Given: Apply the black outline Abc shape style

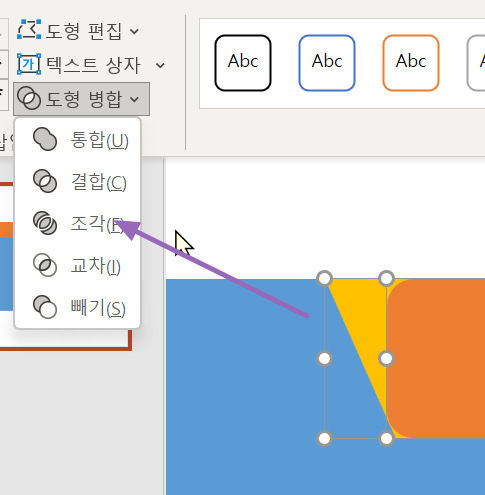Looking at the screenshot, I should point(243,63).
